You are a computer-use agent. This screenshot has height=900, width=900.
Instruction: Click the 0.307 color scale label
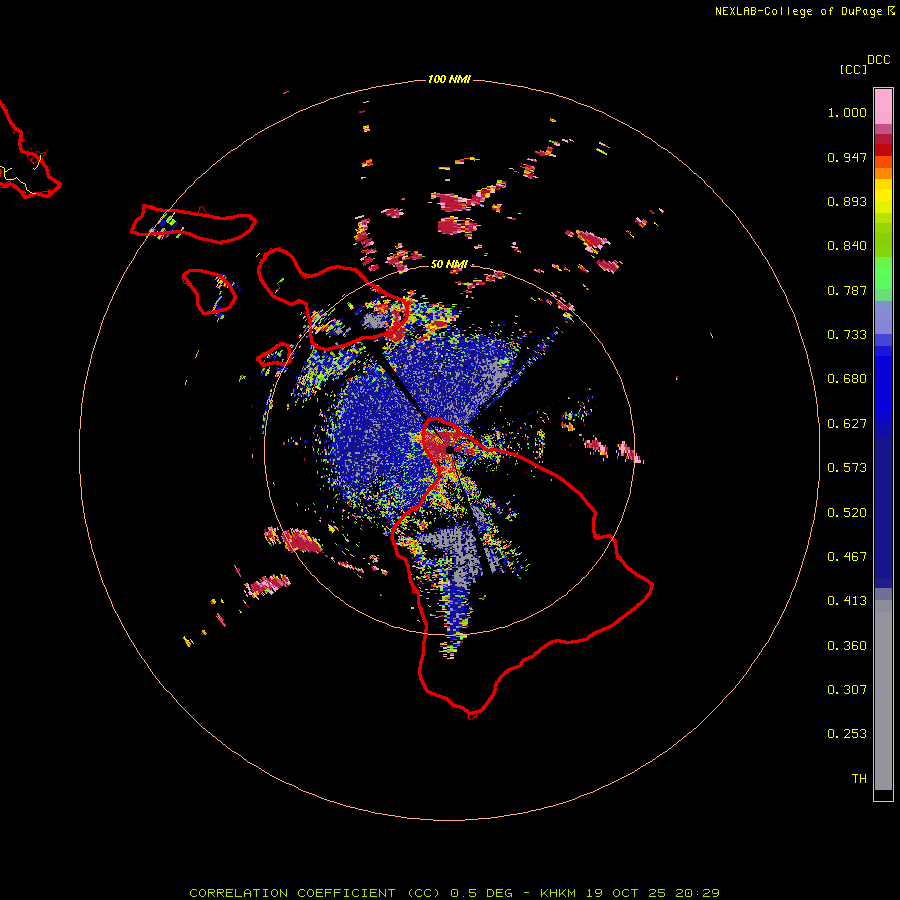click(847, 690)
